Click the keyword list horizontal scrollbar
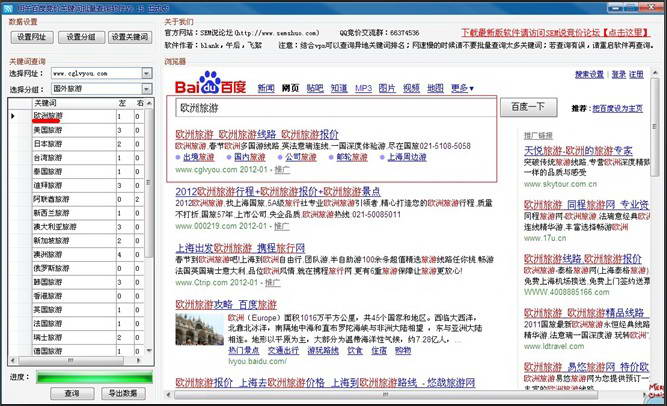 coord(75,360)
